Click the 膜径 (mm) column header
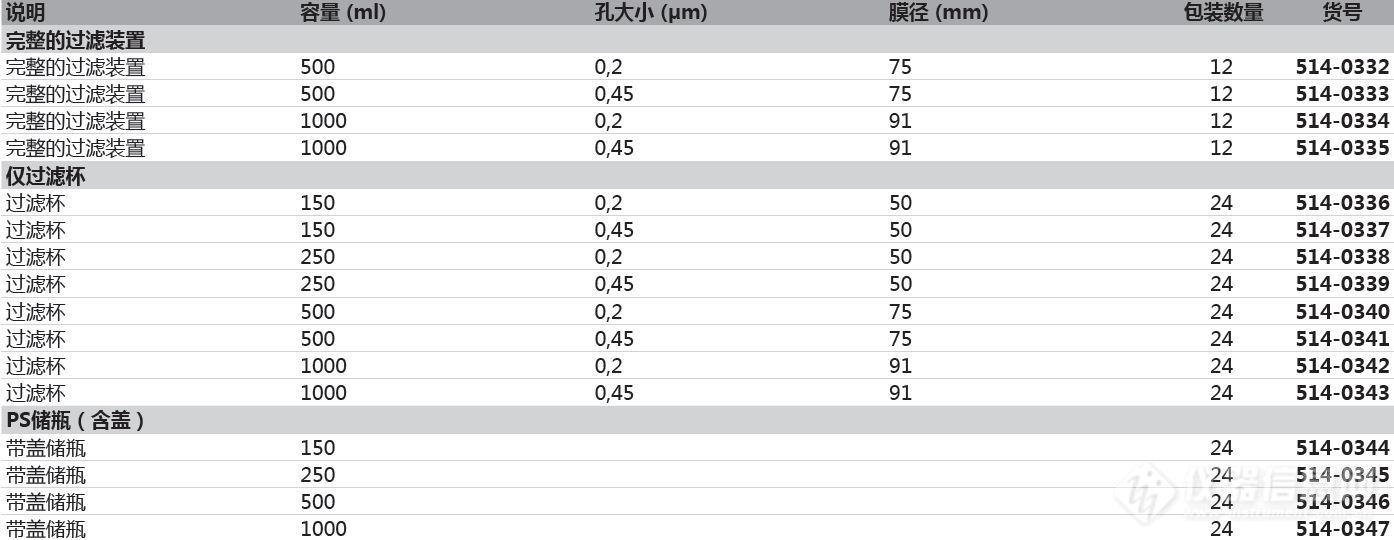The image size is (1394, 540). [938, 13]
